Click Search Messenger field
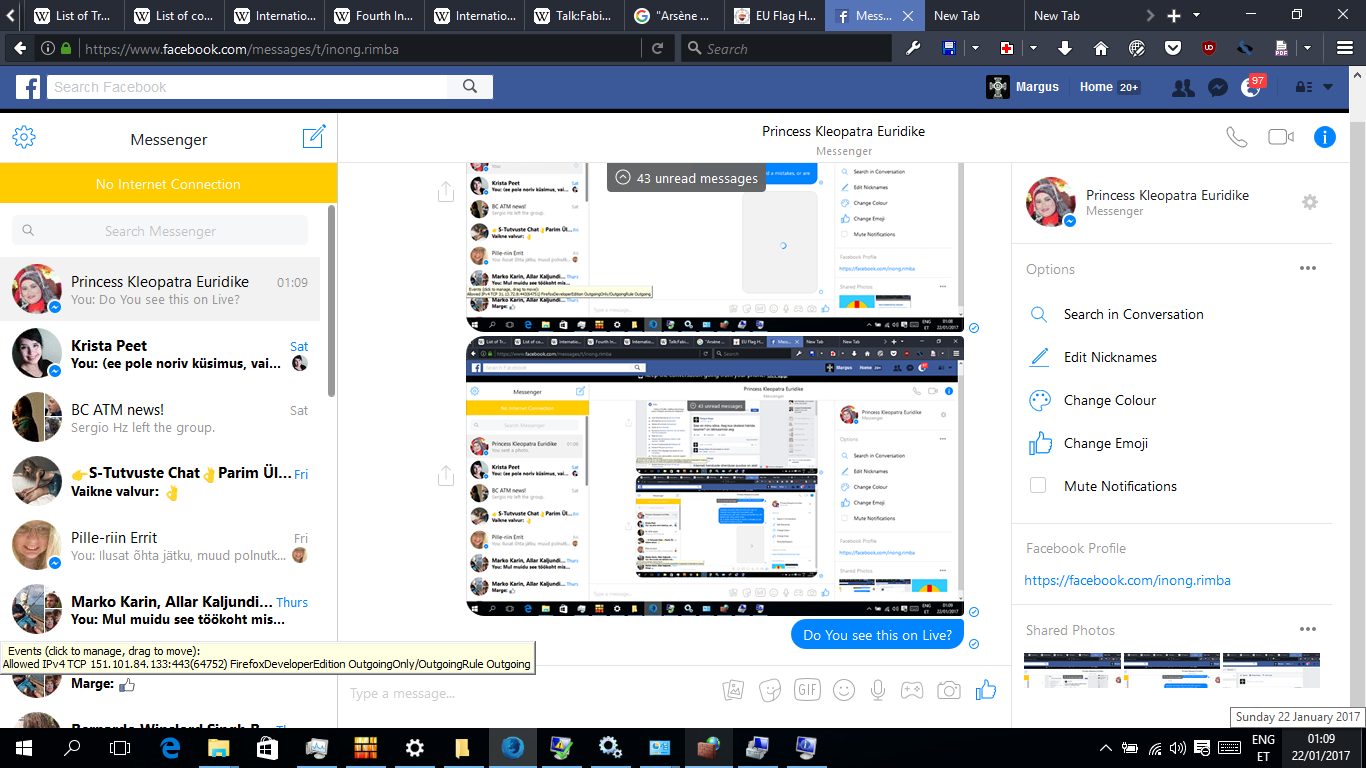Viewport: 1366px width, 768px height. tap(160, 230)
